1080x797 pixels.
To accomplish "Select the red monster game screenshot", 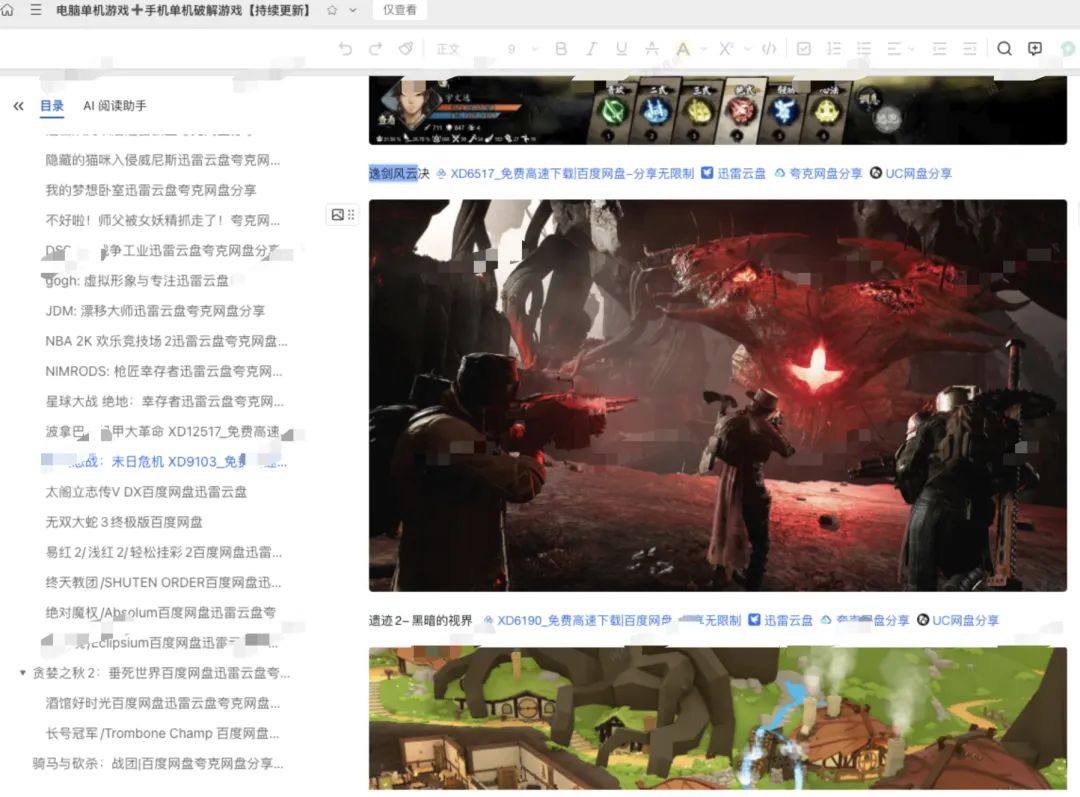I will (718, 395).
